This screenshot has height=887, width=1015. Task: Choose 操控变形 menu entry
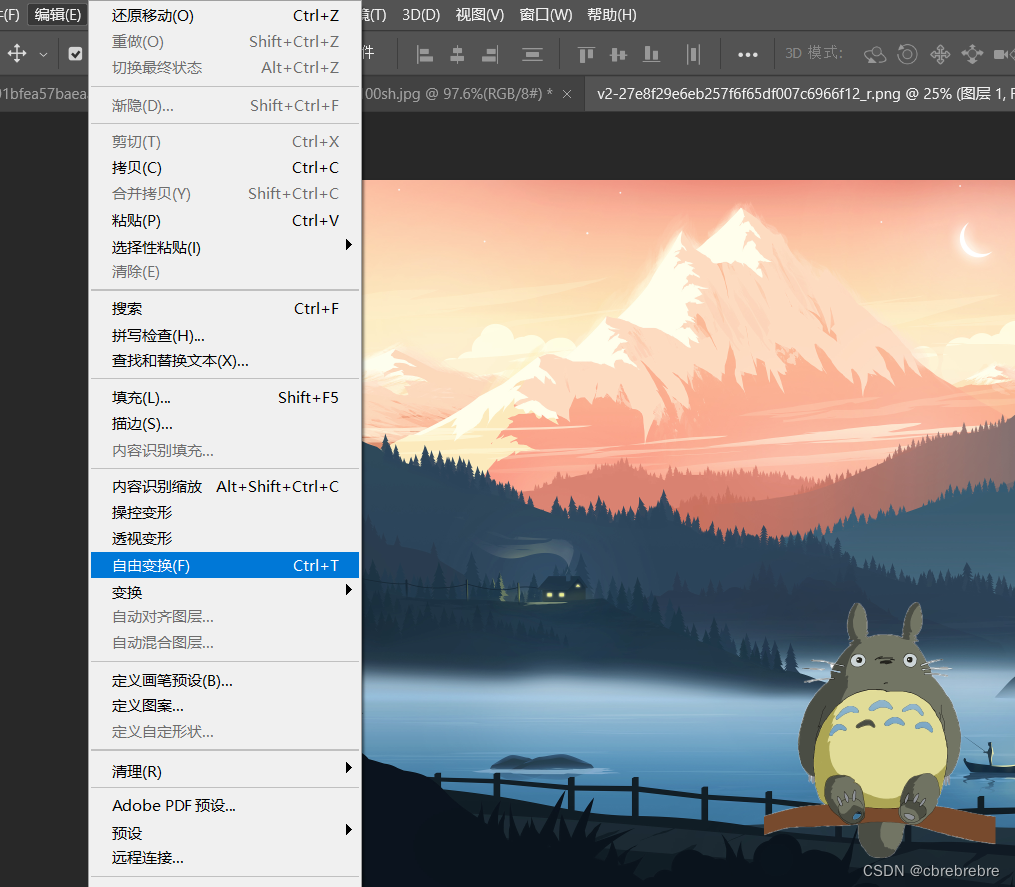click(x=225, y=513)
